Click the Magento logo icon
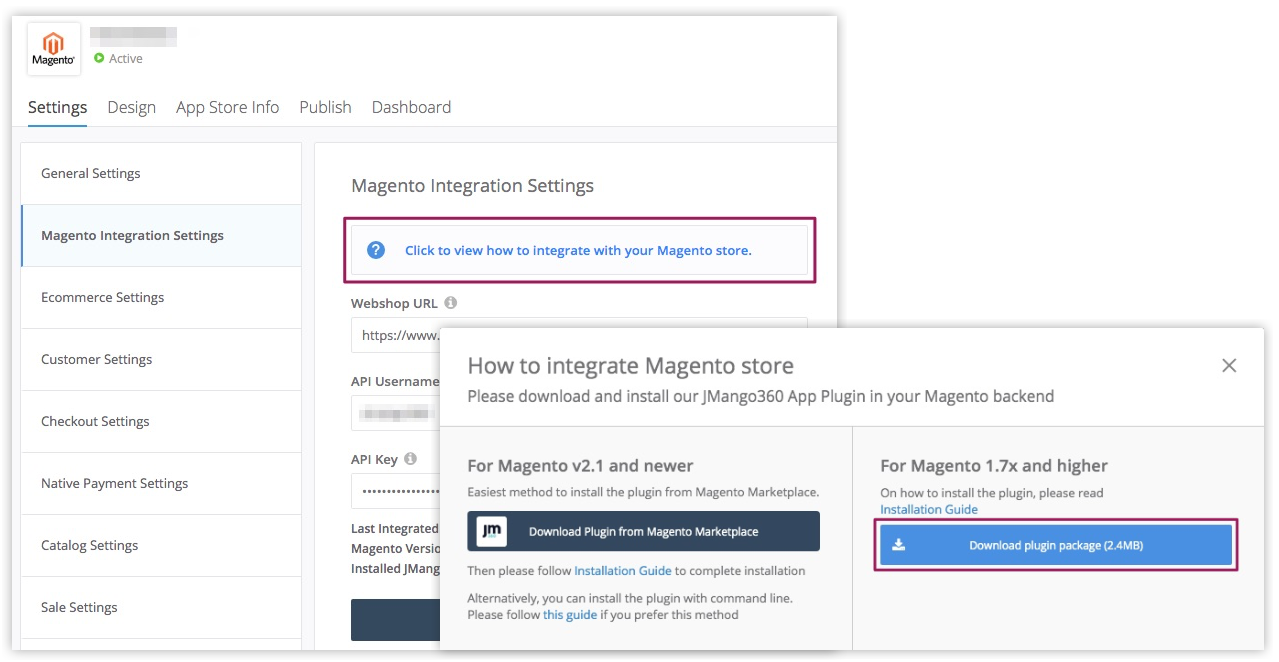 (53, 50)
